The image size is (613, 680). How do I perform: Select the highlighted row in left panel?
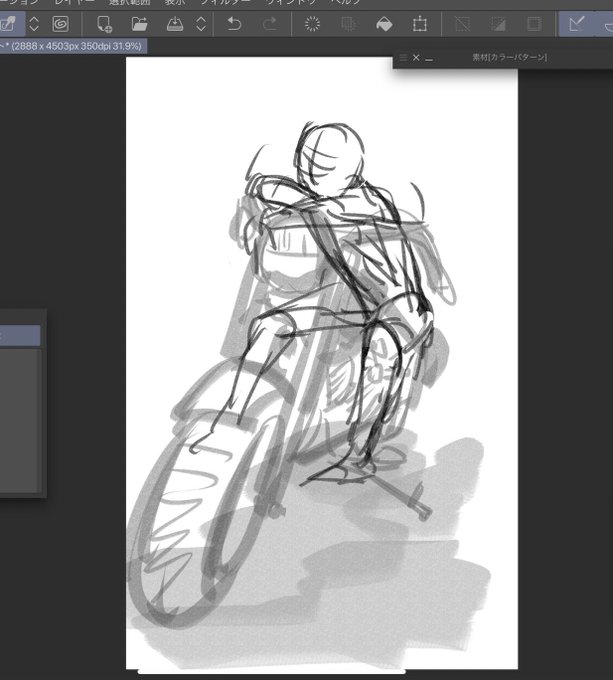coord(20,335)
